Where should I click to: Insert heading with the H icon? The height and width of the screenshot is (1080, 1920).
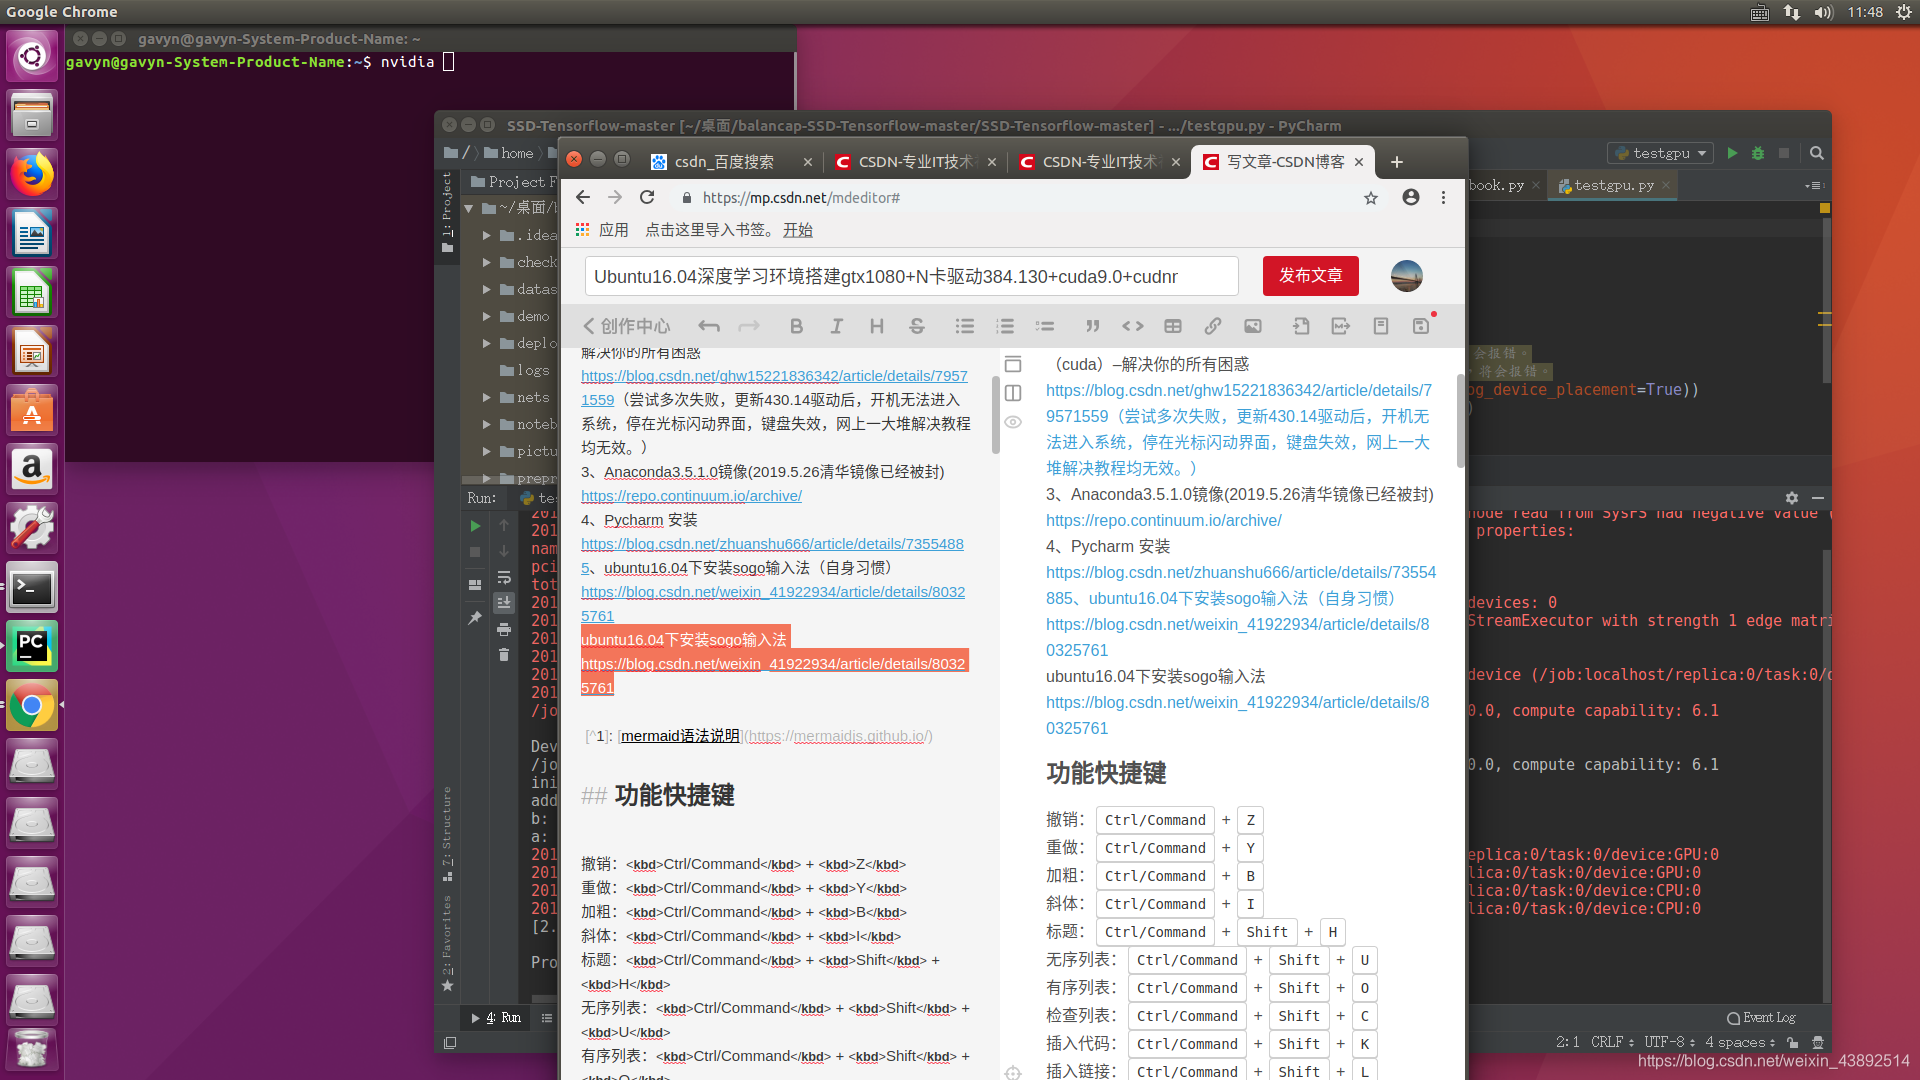876,326
